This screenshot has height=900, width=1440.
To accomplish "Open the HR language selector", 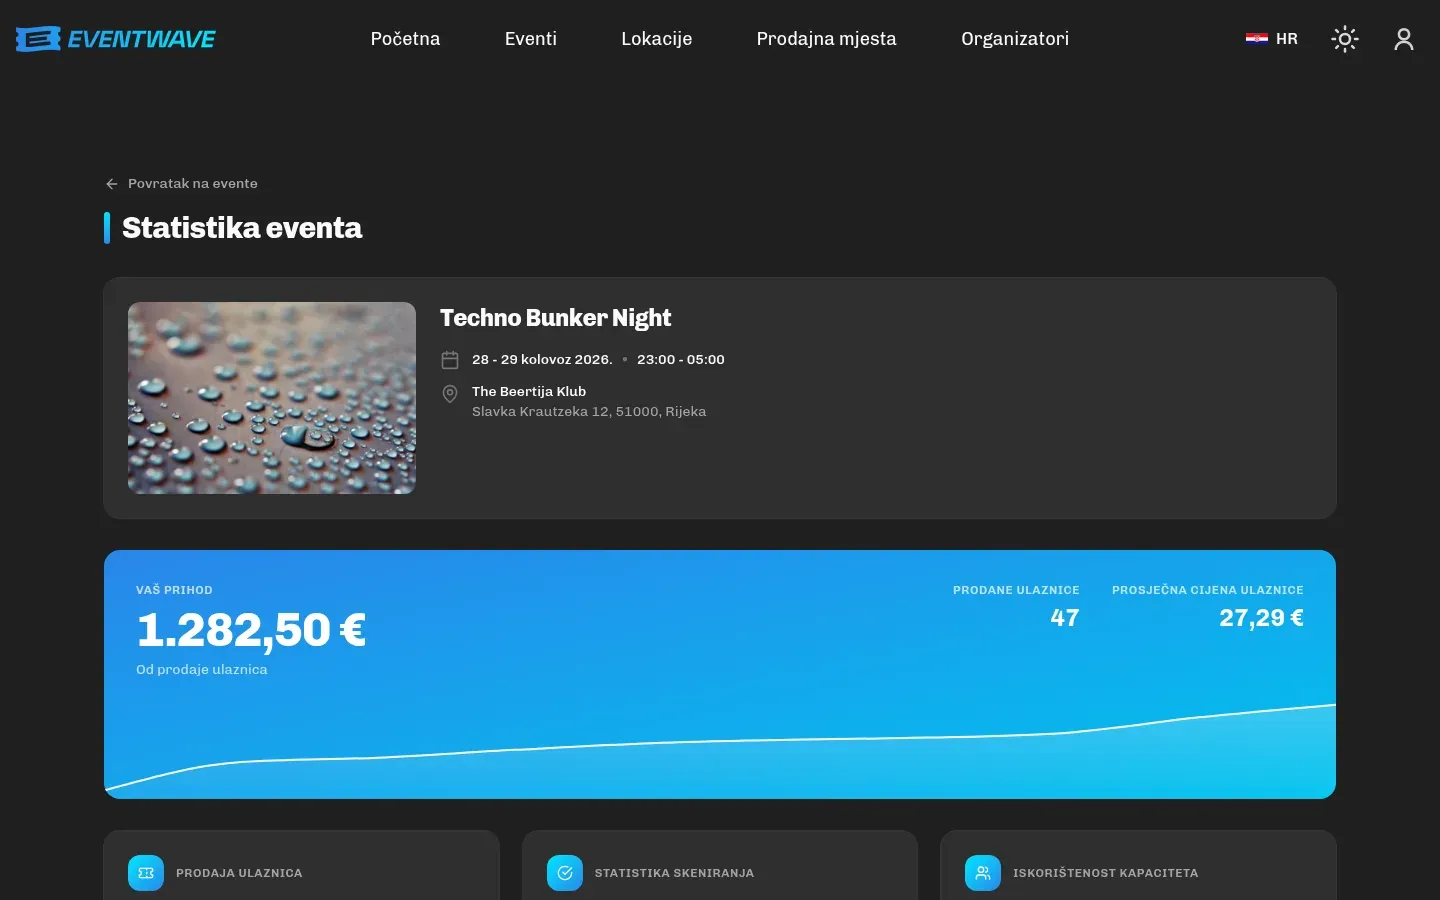I will coord(1272,39).
